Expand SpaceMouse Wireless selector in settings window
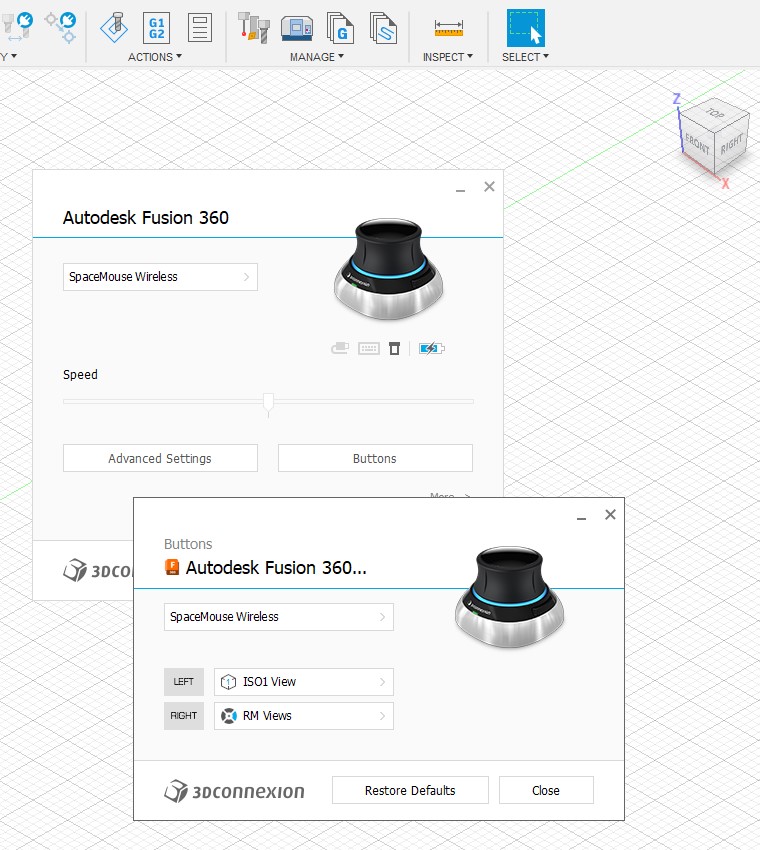760x850 pixels. point(160,277)
